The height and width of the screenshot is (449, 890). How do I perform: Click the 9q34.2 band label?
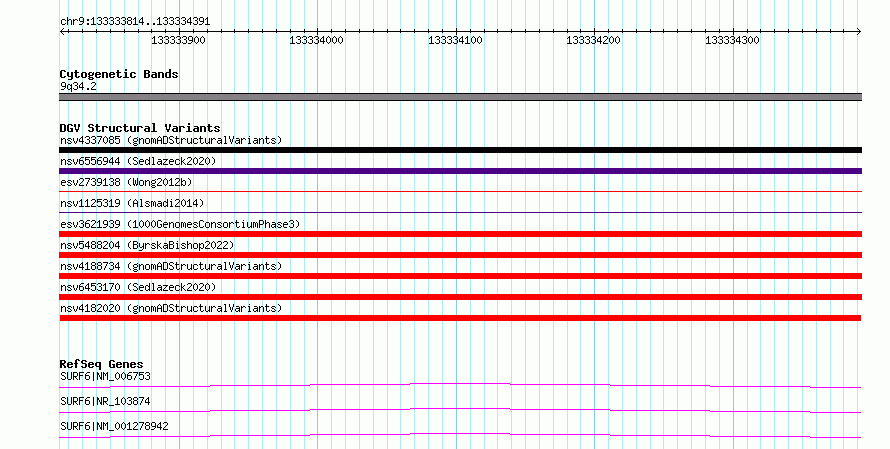coord(78,87)
